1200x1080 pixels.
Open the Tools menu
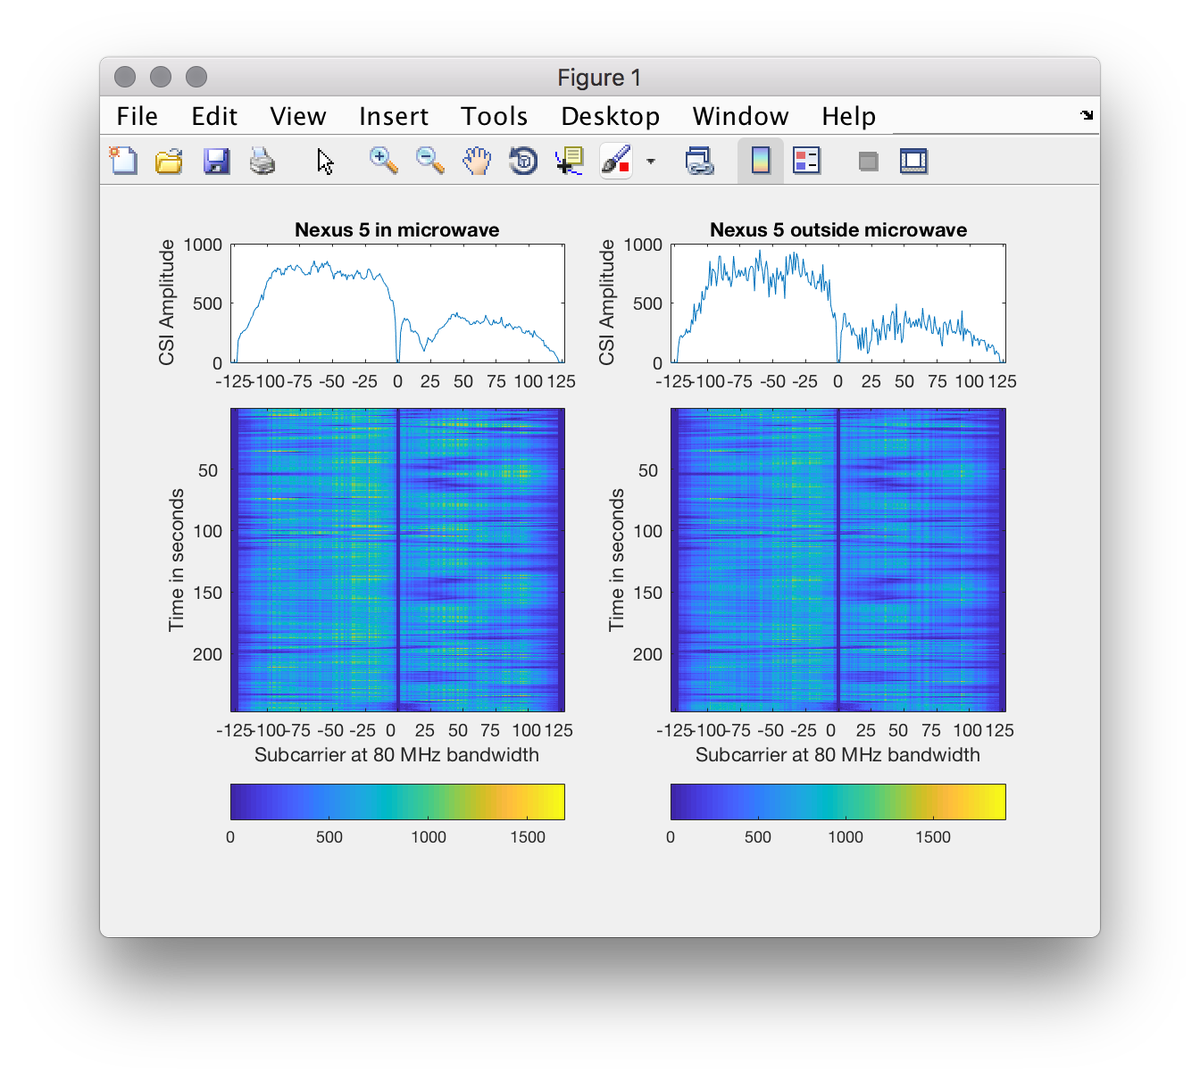(494, 116)
